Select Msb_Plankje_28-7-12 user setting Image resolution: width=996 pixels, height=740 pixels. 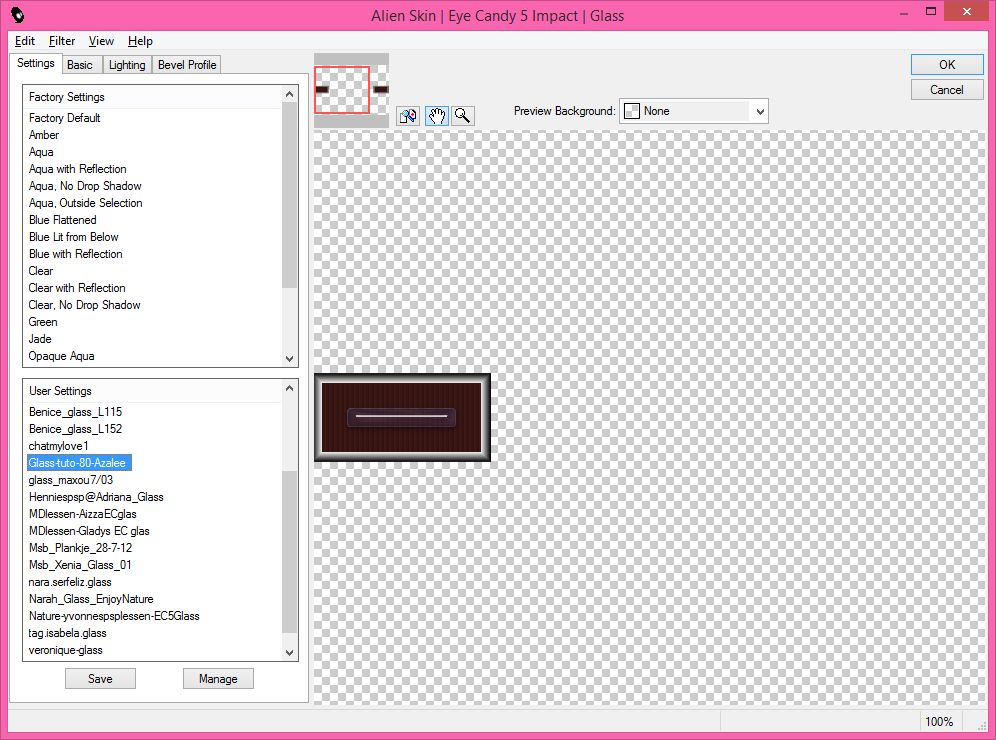(81, 548)
